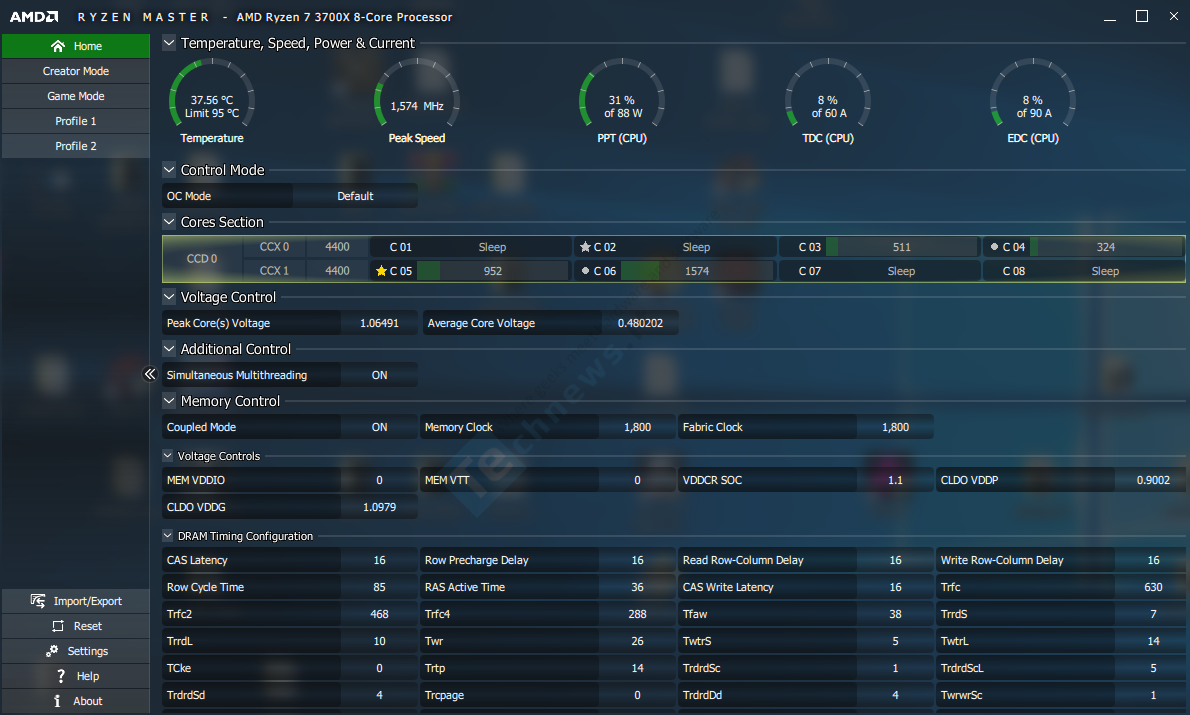Click the Import/Export button
Image resolution: width=1190 pixels, height=715 pixels.
coord(76,601)
